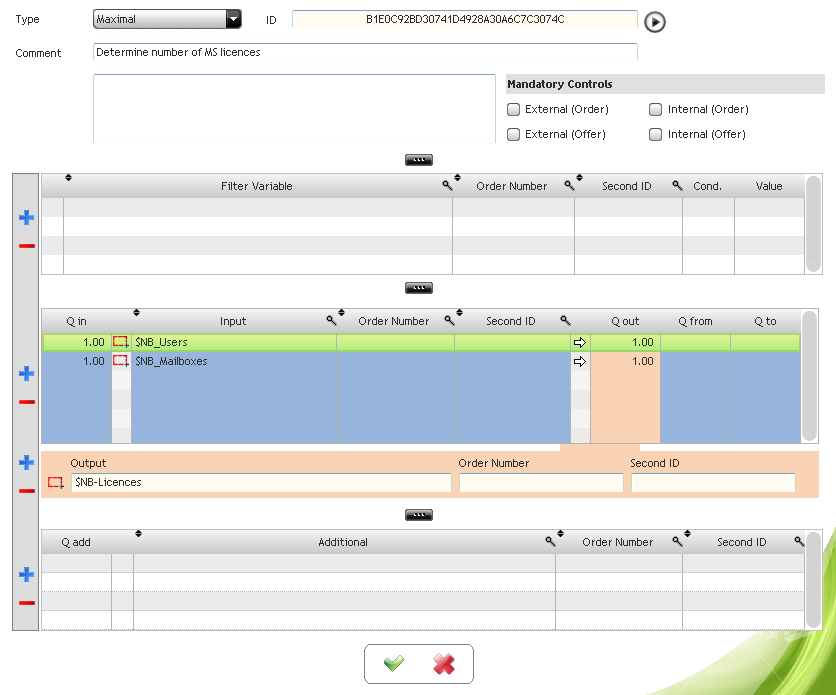Toggle the expander handle above the Additional table

click(419, 515)
